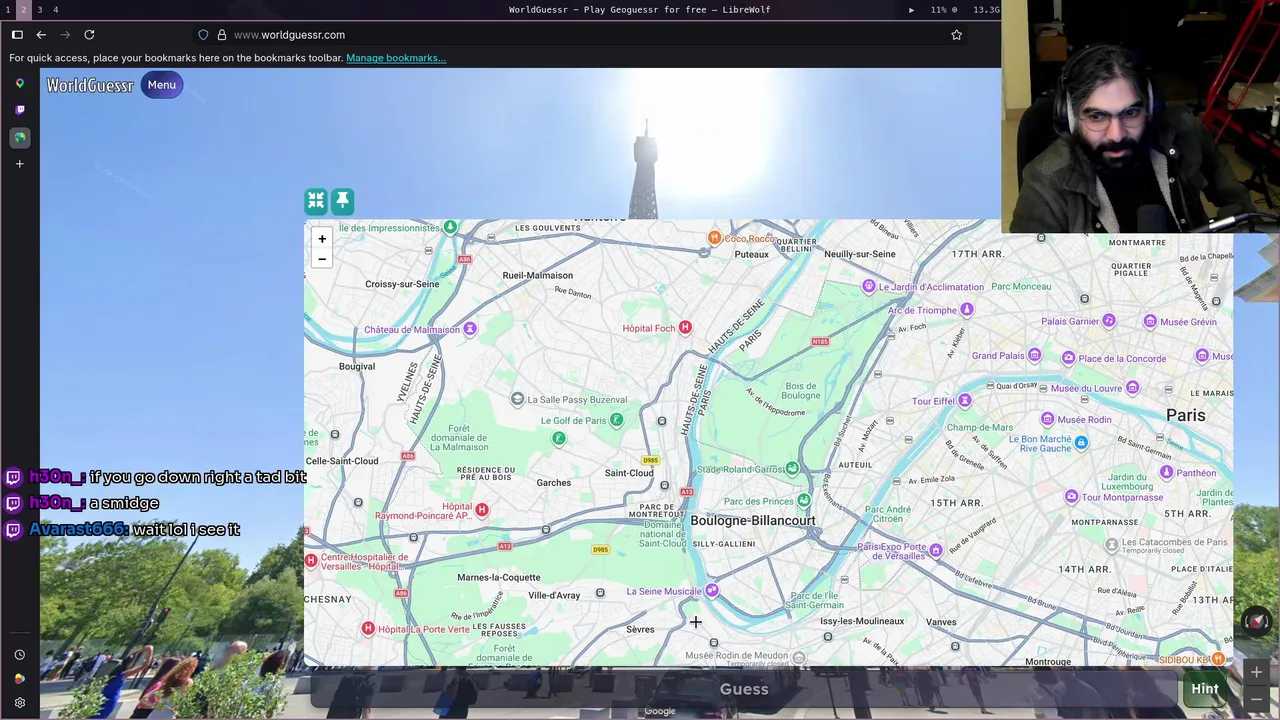Zoom in street view with plus button
Image resolution: width=1280 pixels, height=720 pixels.
(1256, 673)
